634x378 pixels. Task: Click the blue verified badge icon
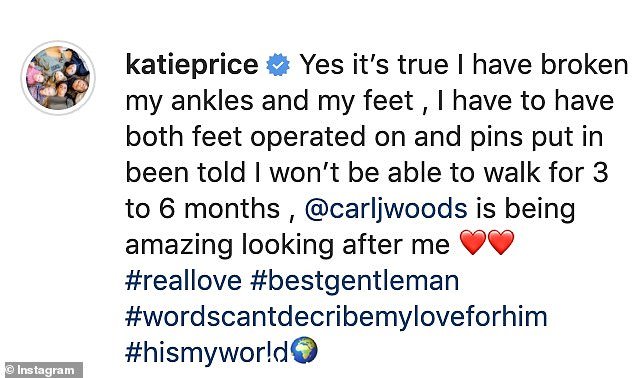[x=278, y=65]
